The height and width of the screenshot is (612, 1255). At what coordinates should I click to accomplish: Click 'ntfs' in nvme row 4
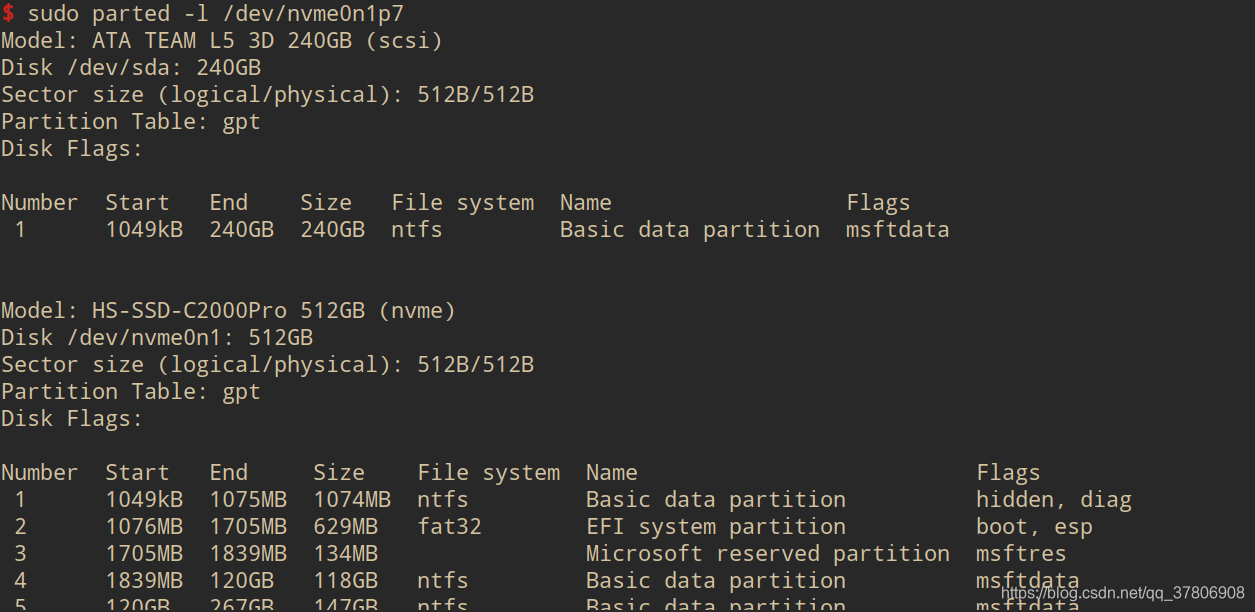tap(443, 581)
